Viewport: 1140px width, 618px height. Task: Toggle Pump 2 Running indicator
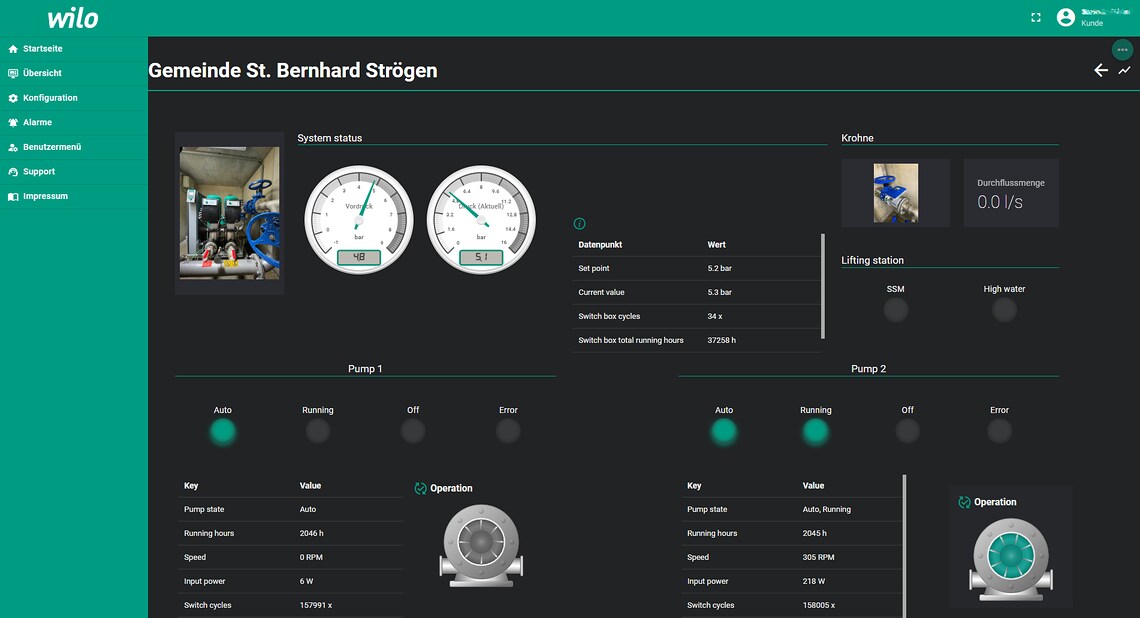pyautogui.click(x=815, y=431)
